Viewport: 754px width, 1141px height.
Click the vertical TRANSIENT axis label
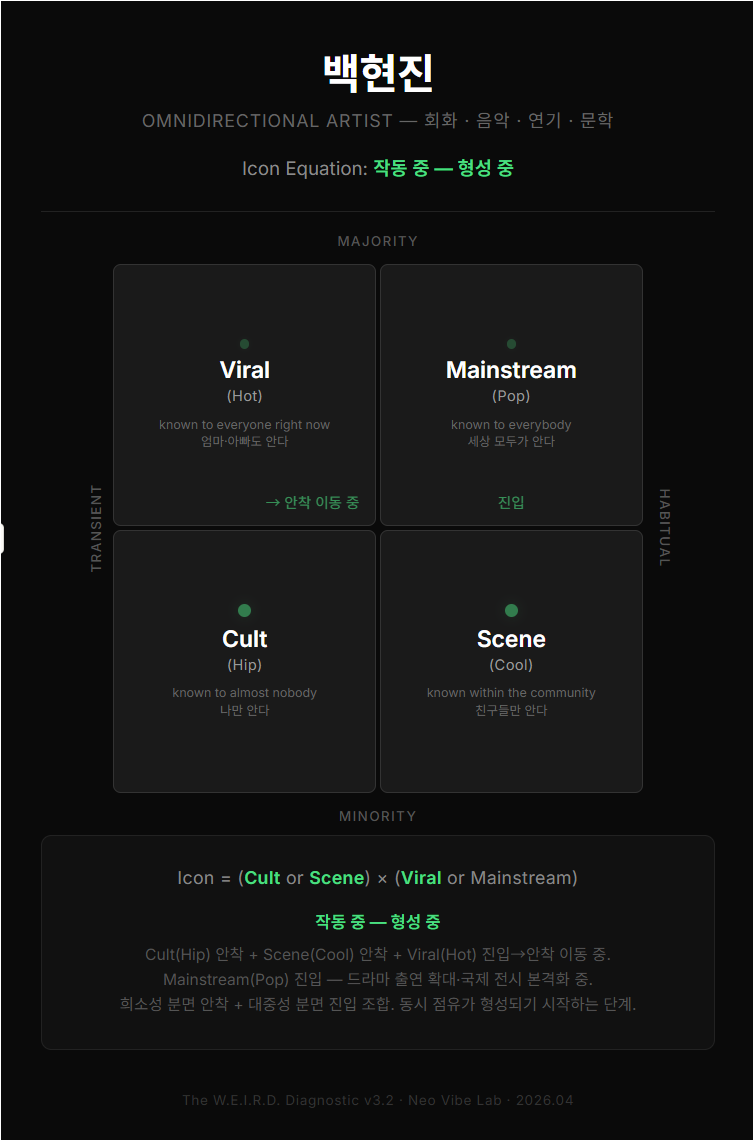(97, 528)
